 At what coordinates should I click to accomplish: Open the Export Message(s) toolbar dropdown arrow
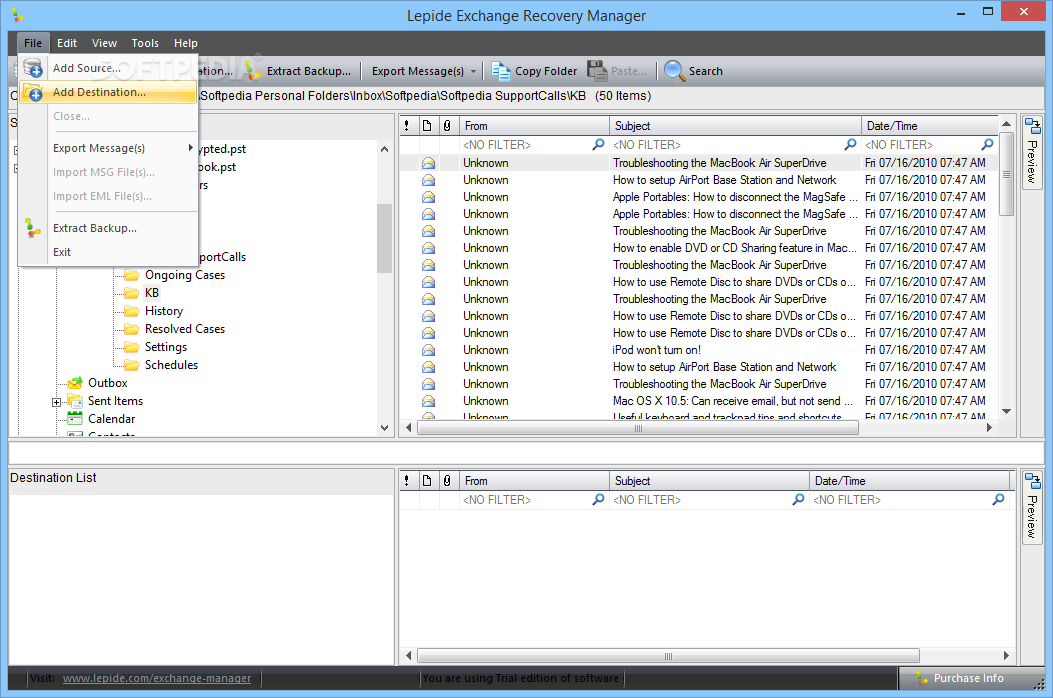pos(474,71)
